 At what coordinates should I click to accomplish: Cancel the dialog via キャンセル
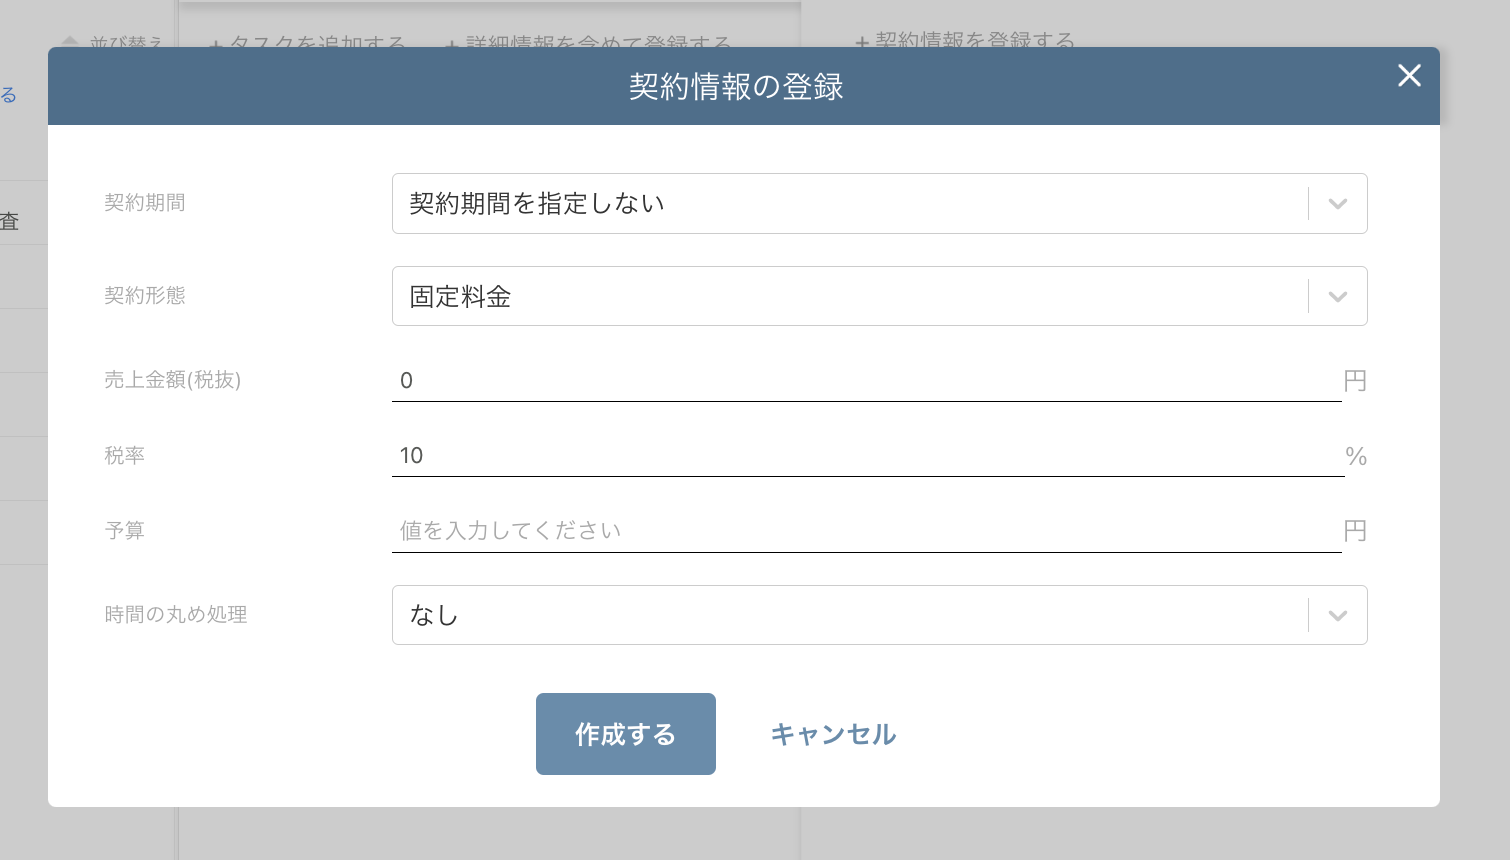point(832,734)
